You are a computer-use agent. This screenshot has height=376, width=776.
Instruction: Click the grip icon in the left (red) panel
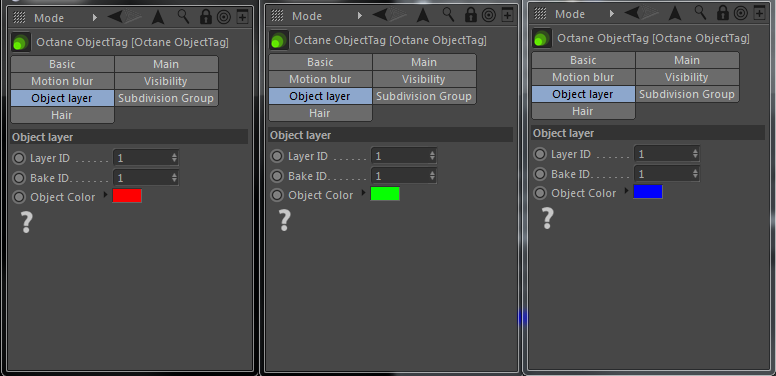point(19,17)
